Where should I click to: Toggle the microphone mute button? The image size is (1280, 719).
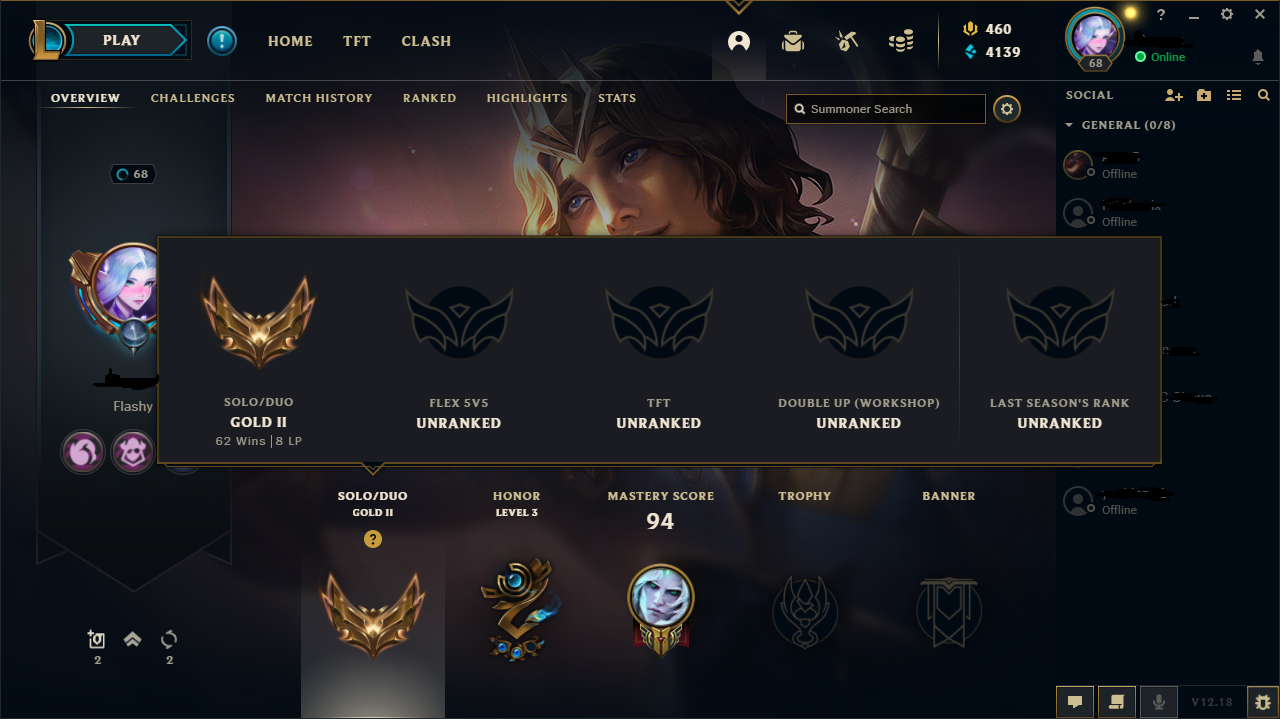coord(1159,702)
